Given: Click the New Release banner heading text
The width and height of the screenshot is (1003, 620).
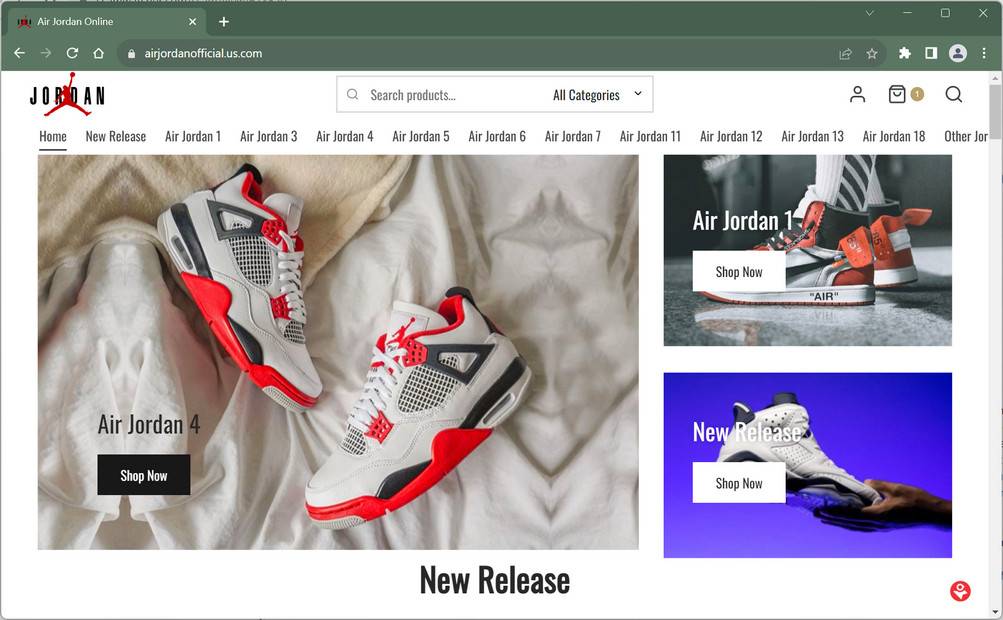Looking at the screenshot, I should point(746,433).
